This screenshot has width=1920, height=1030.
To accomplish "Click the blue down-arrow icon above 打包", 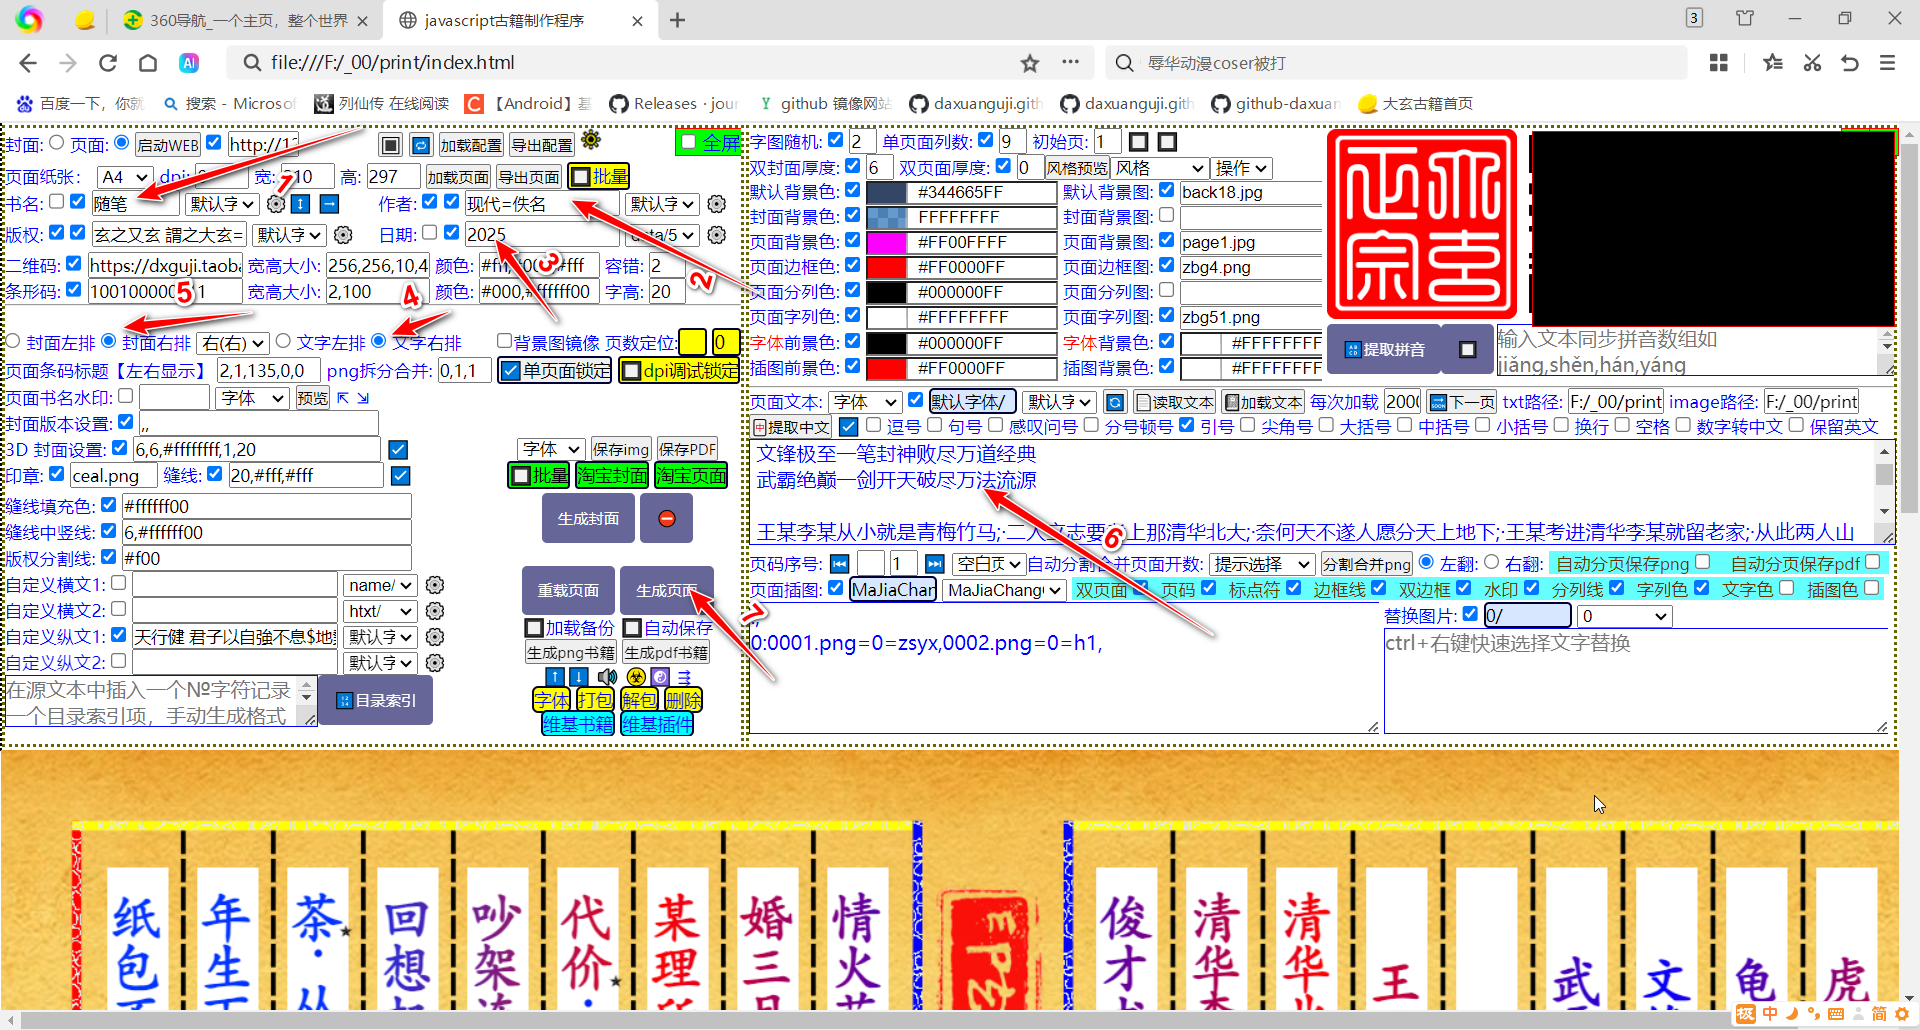I will 578,676.
